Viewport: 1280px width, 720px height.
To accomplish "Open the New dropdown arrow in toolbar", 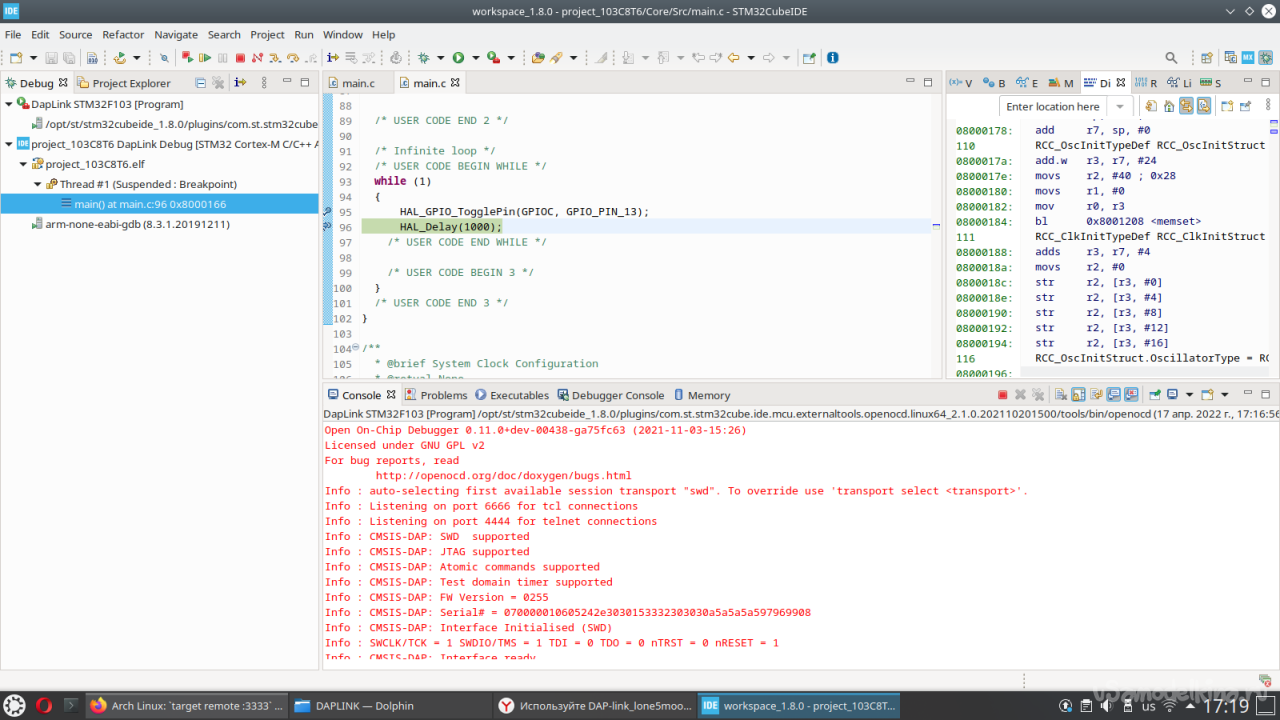I will [x=34, y=58].
